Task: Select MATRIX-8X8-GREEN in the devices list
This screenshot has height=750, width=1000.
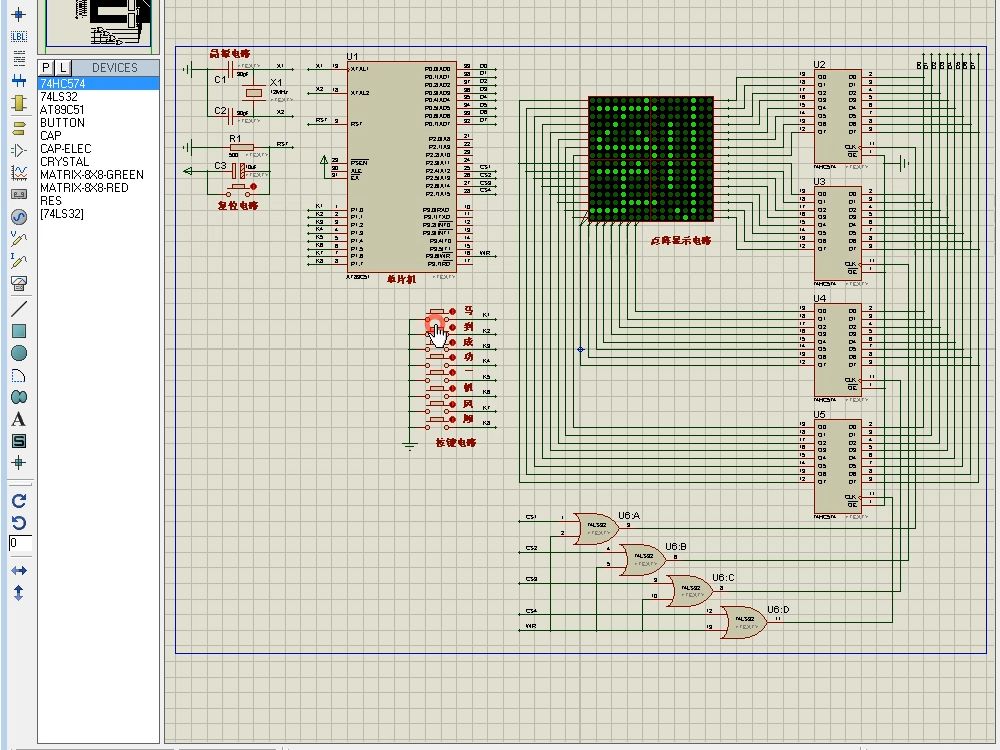Action: (x=91, y=175)
